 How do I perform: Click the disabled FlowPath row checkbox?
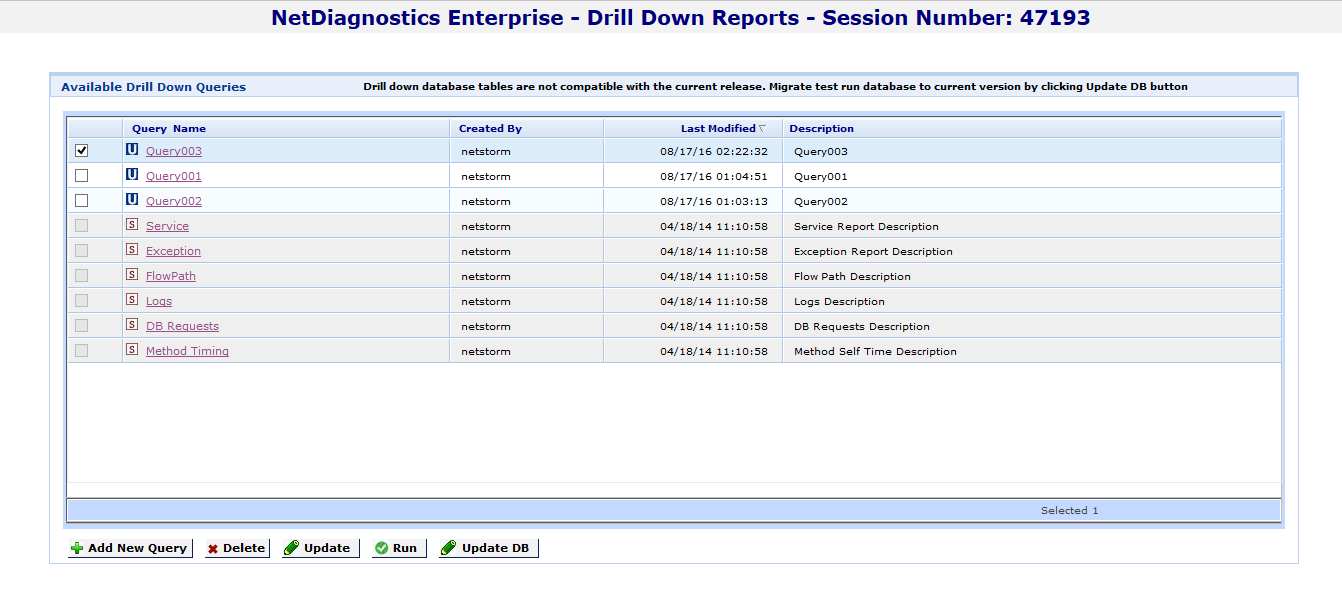(x=82, y=275)
